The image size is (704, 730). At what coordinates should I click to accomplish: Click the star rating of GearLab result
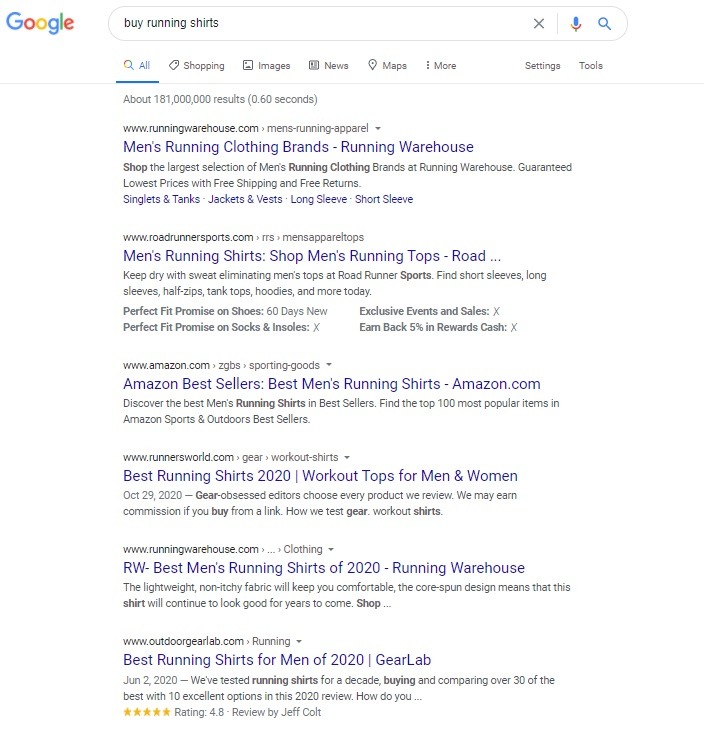147,712
